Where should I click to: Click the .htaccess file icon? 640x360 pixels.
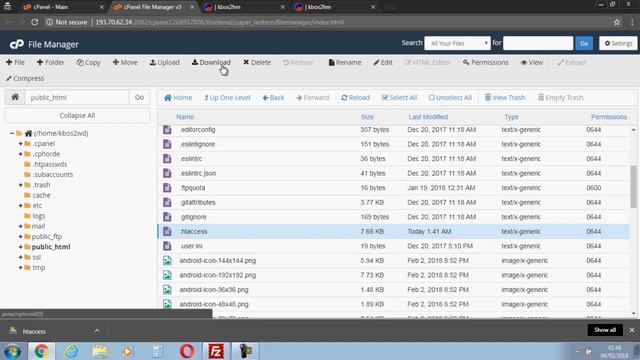[x=167, y=231]
